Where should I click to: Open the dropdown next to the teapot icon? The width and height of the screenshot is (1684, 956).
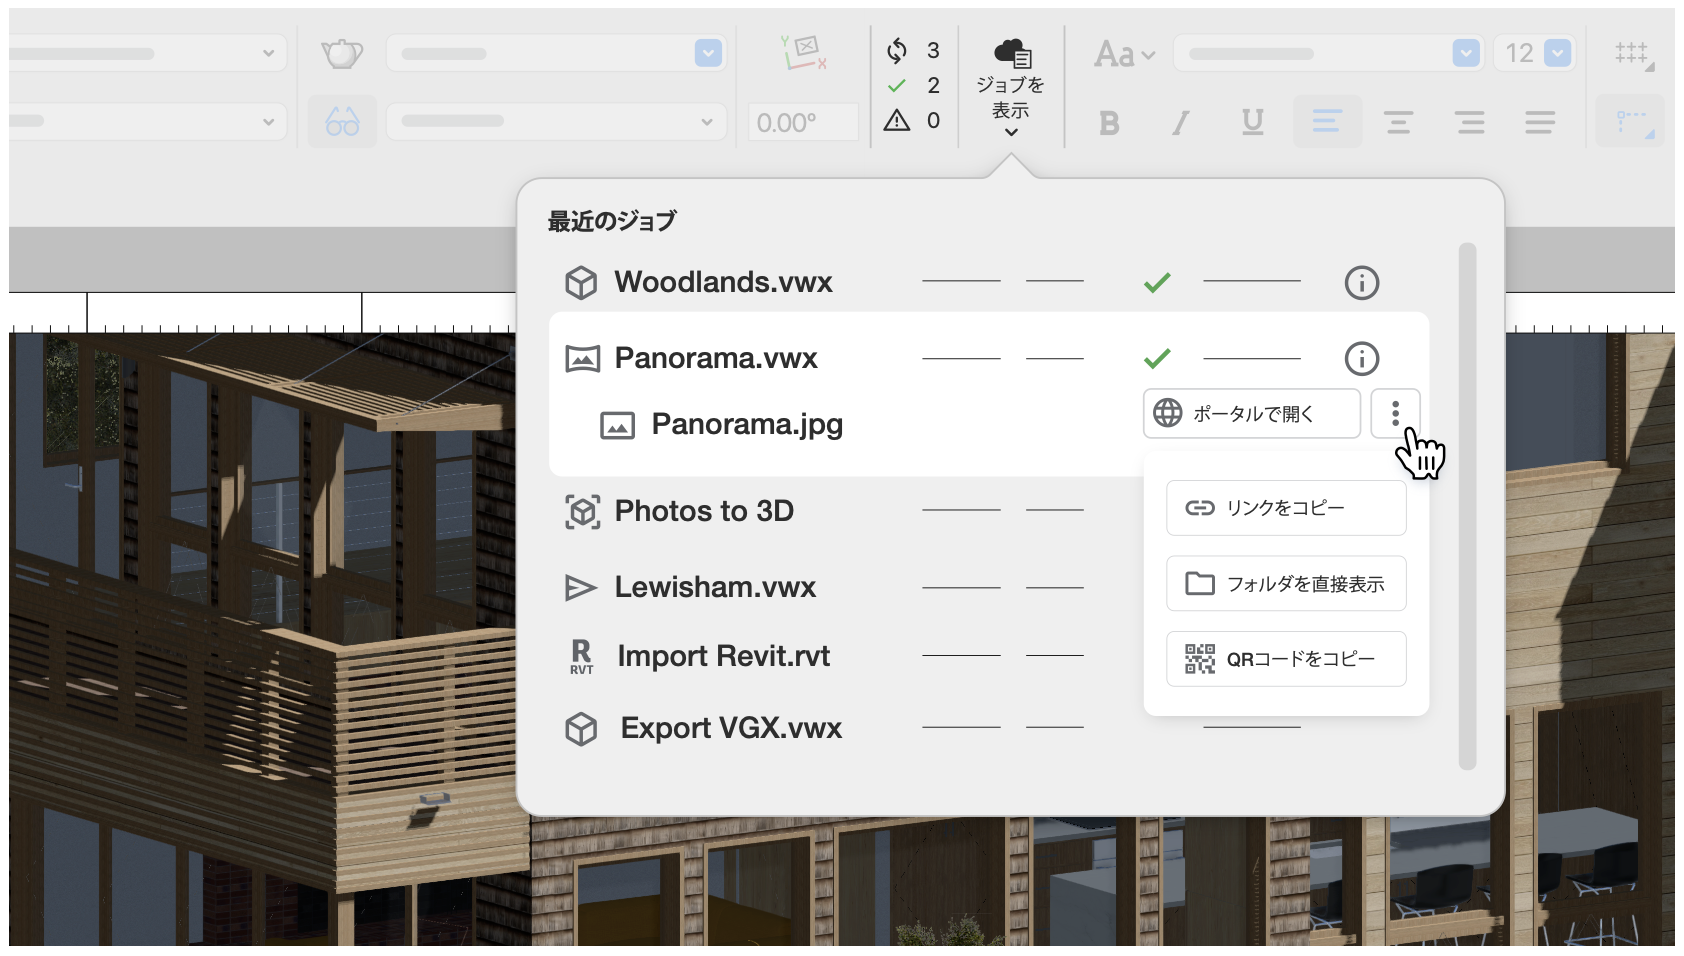pyautogui.click(x=708, y=53)
